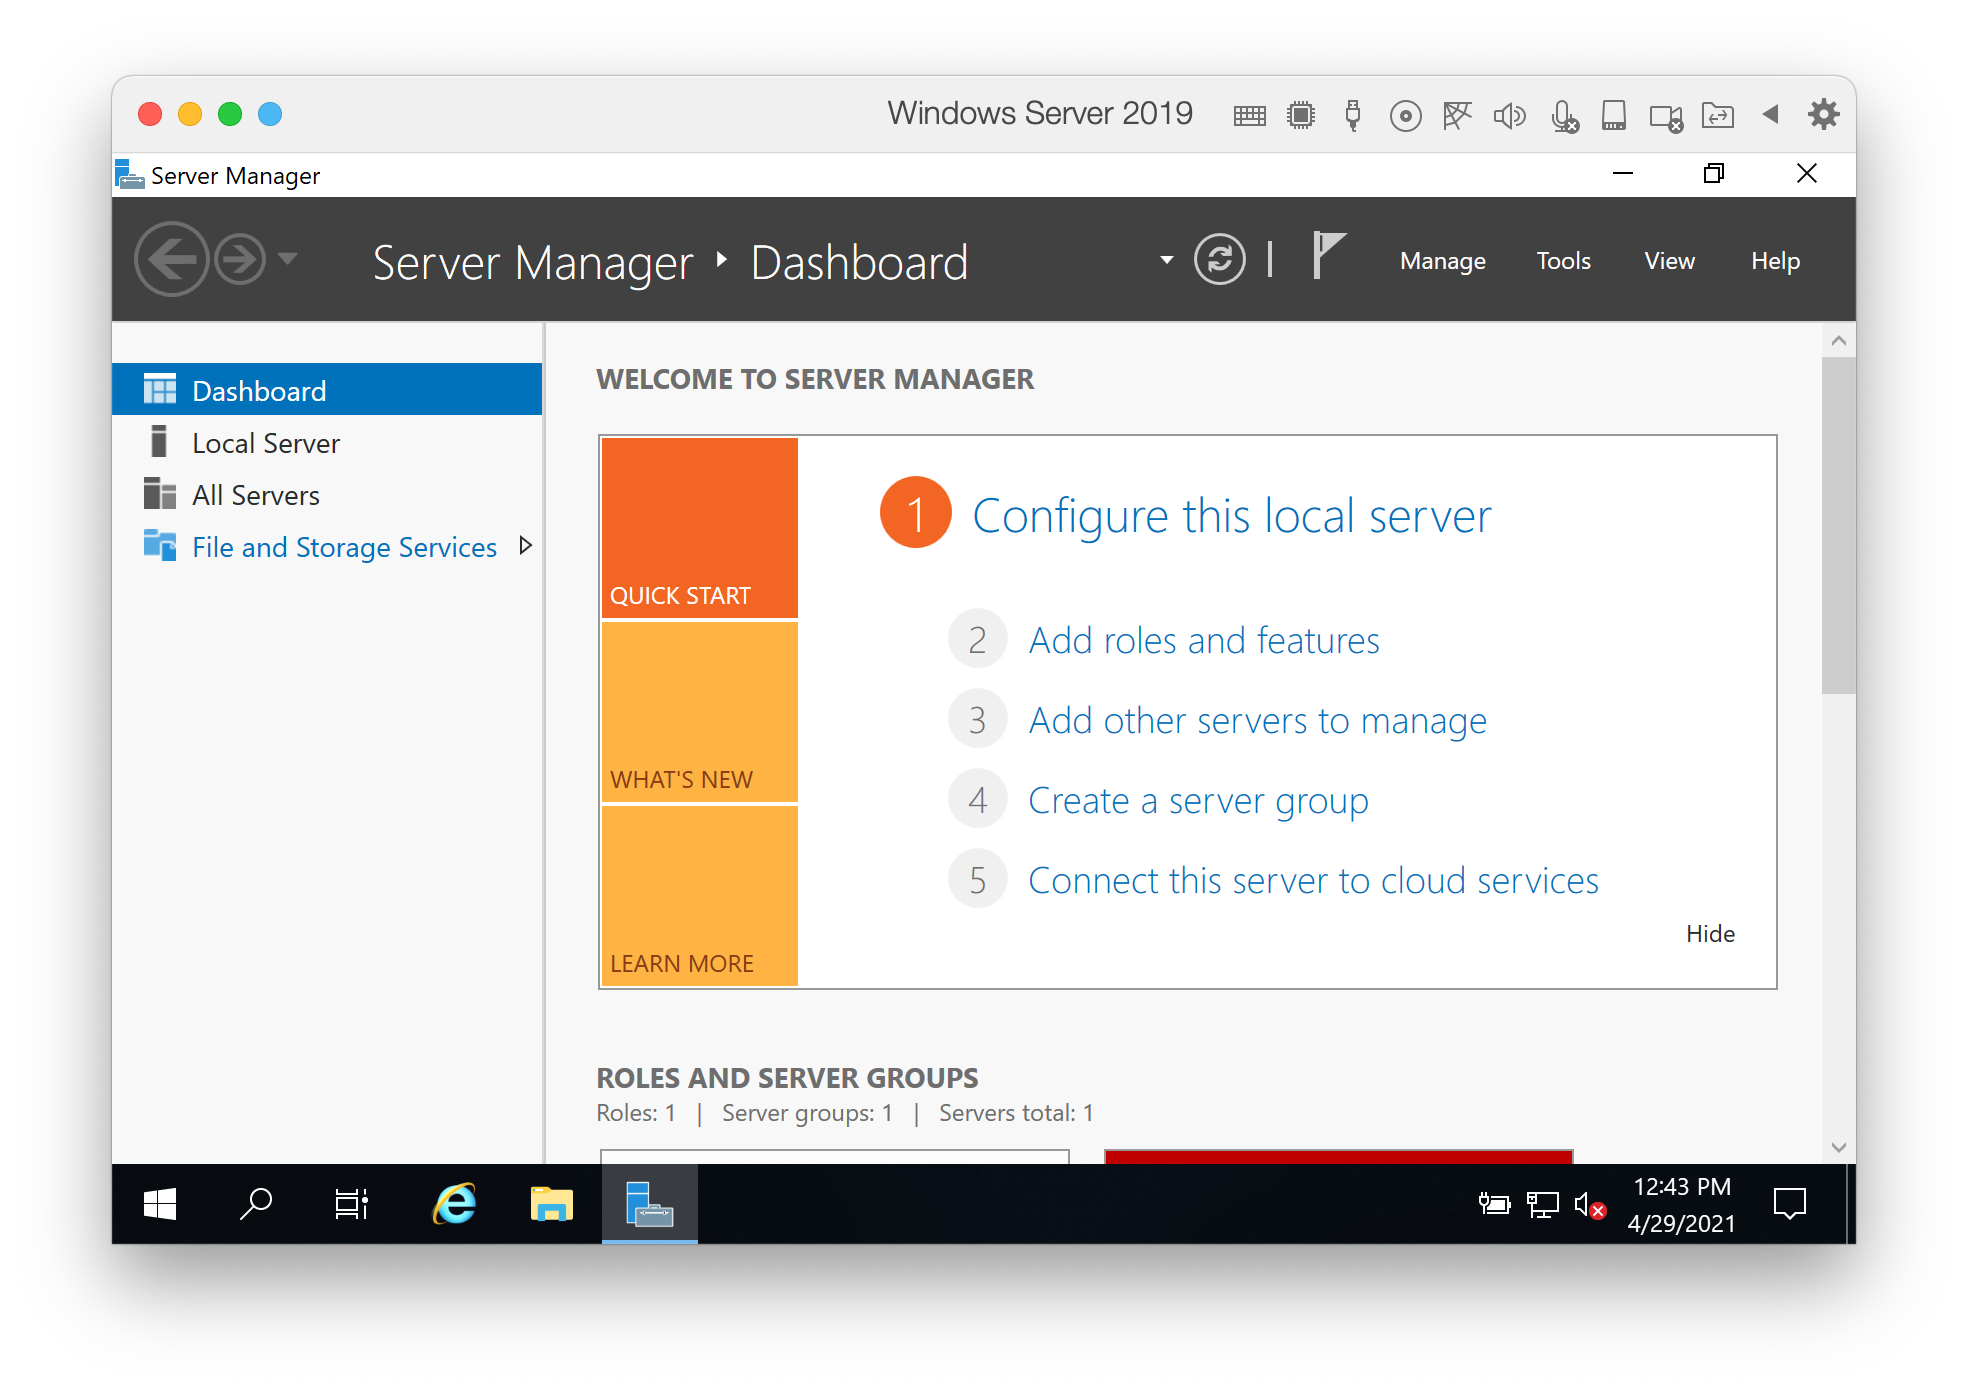Click the forward navigation arrow
Image resolution: width=1968 pixels, height=1392 pixels.
pyautogui.click(x=240, y=260)
